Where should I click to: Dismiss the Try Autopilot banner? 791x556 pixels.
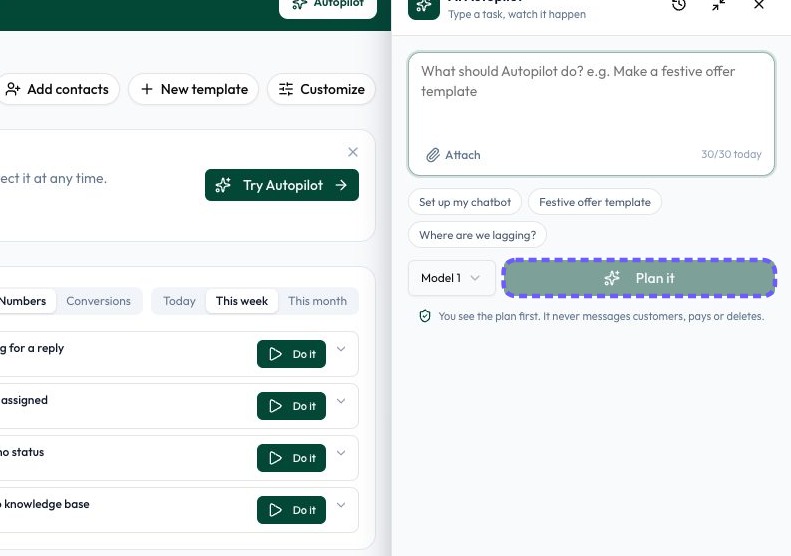pyautogui.click(x=353, y=152)
